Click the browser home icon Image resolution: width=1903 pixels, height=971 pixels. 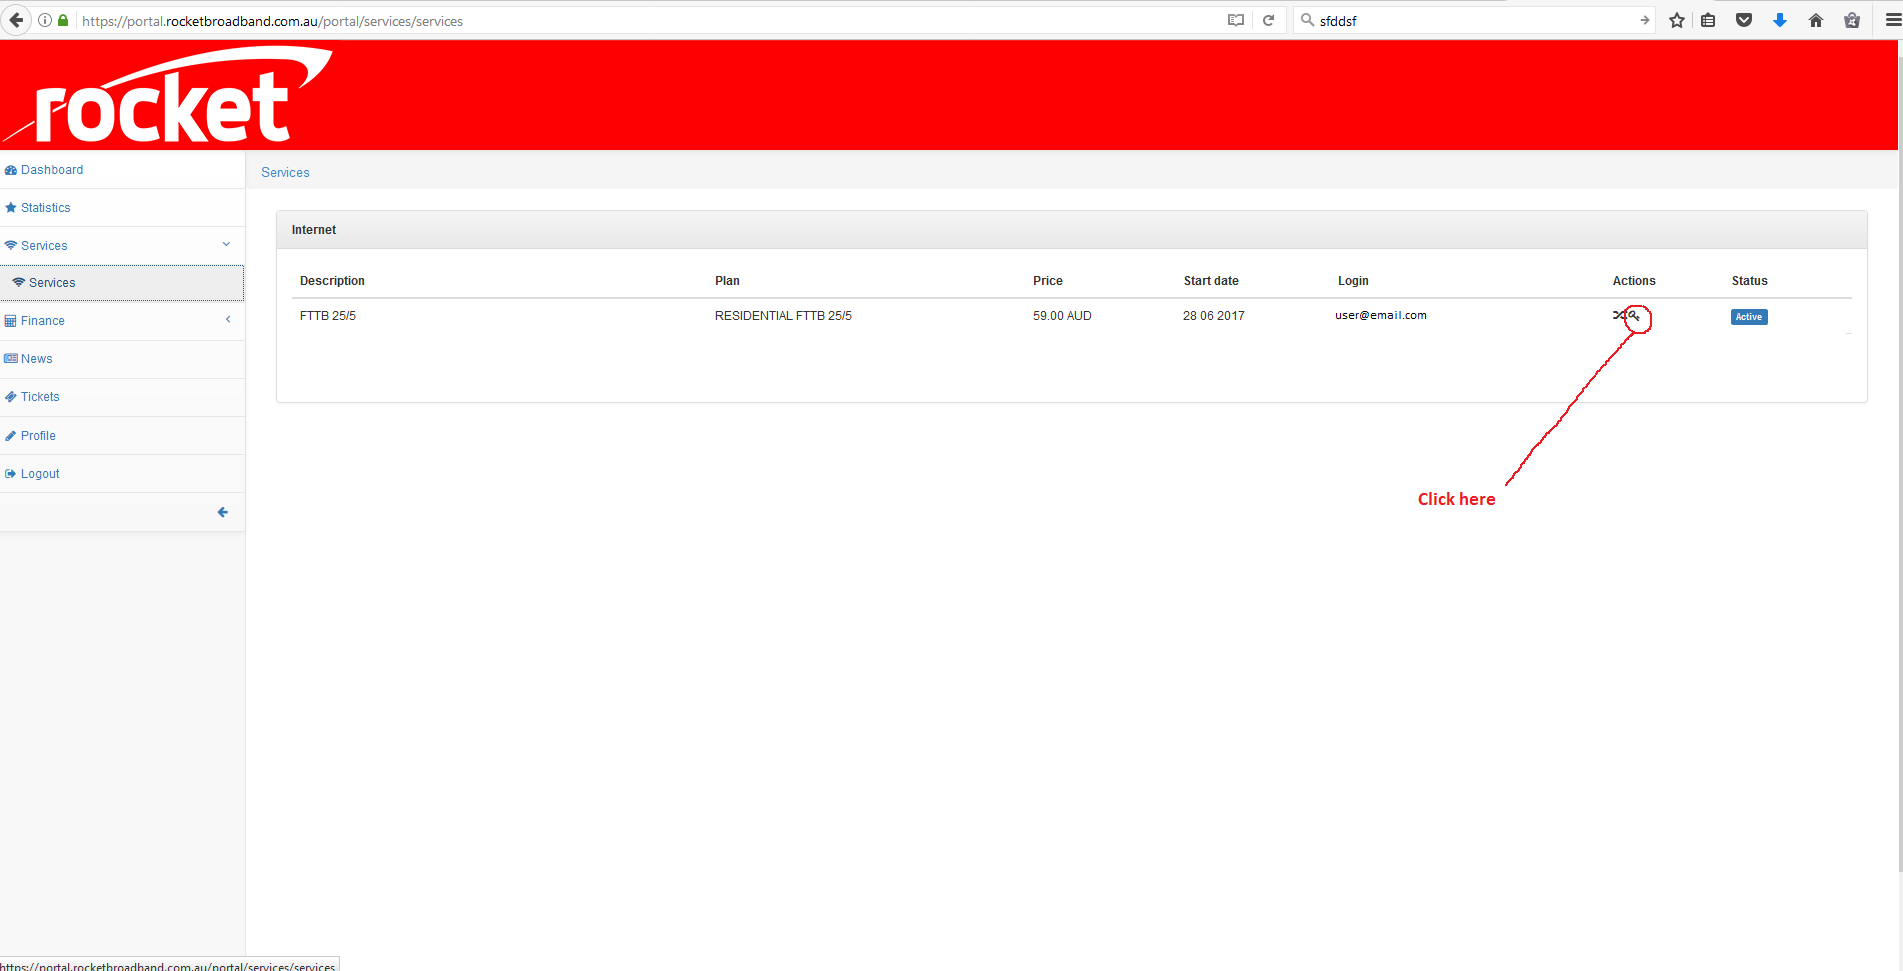tap(1816, 20)
